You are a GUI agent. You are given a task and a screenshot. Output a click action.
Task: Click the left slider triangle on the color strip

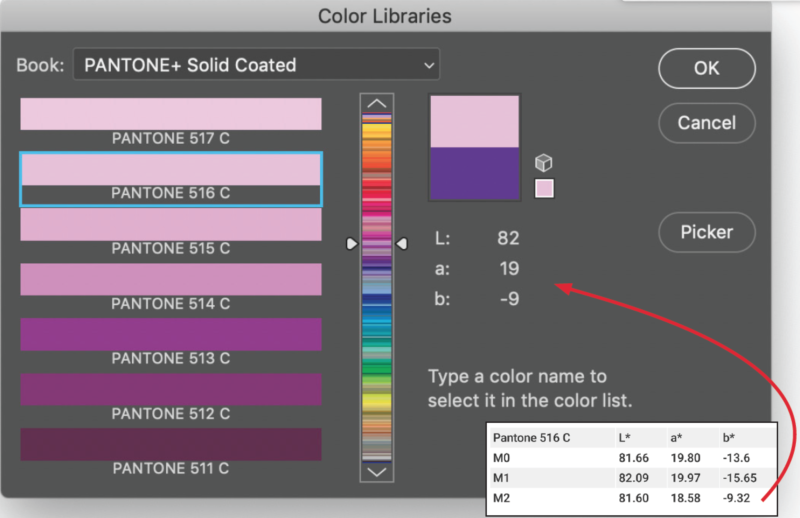pyautogui.click(x=352, y=243)
